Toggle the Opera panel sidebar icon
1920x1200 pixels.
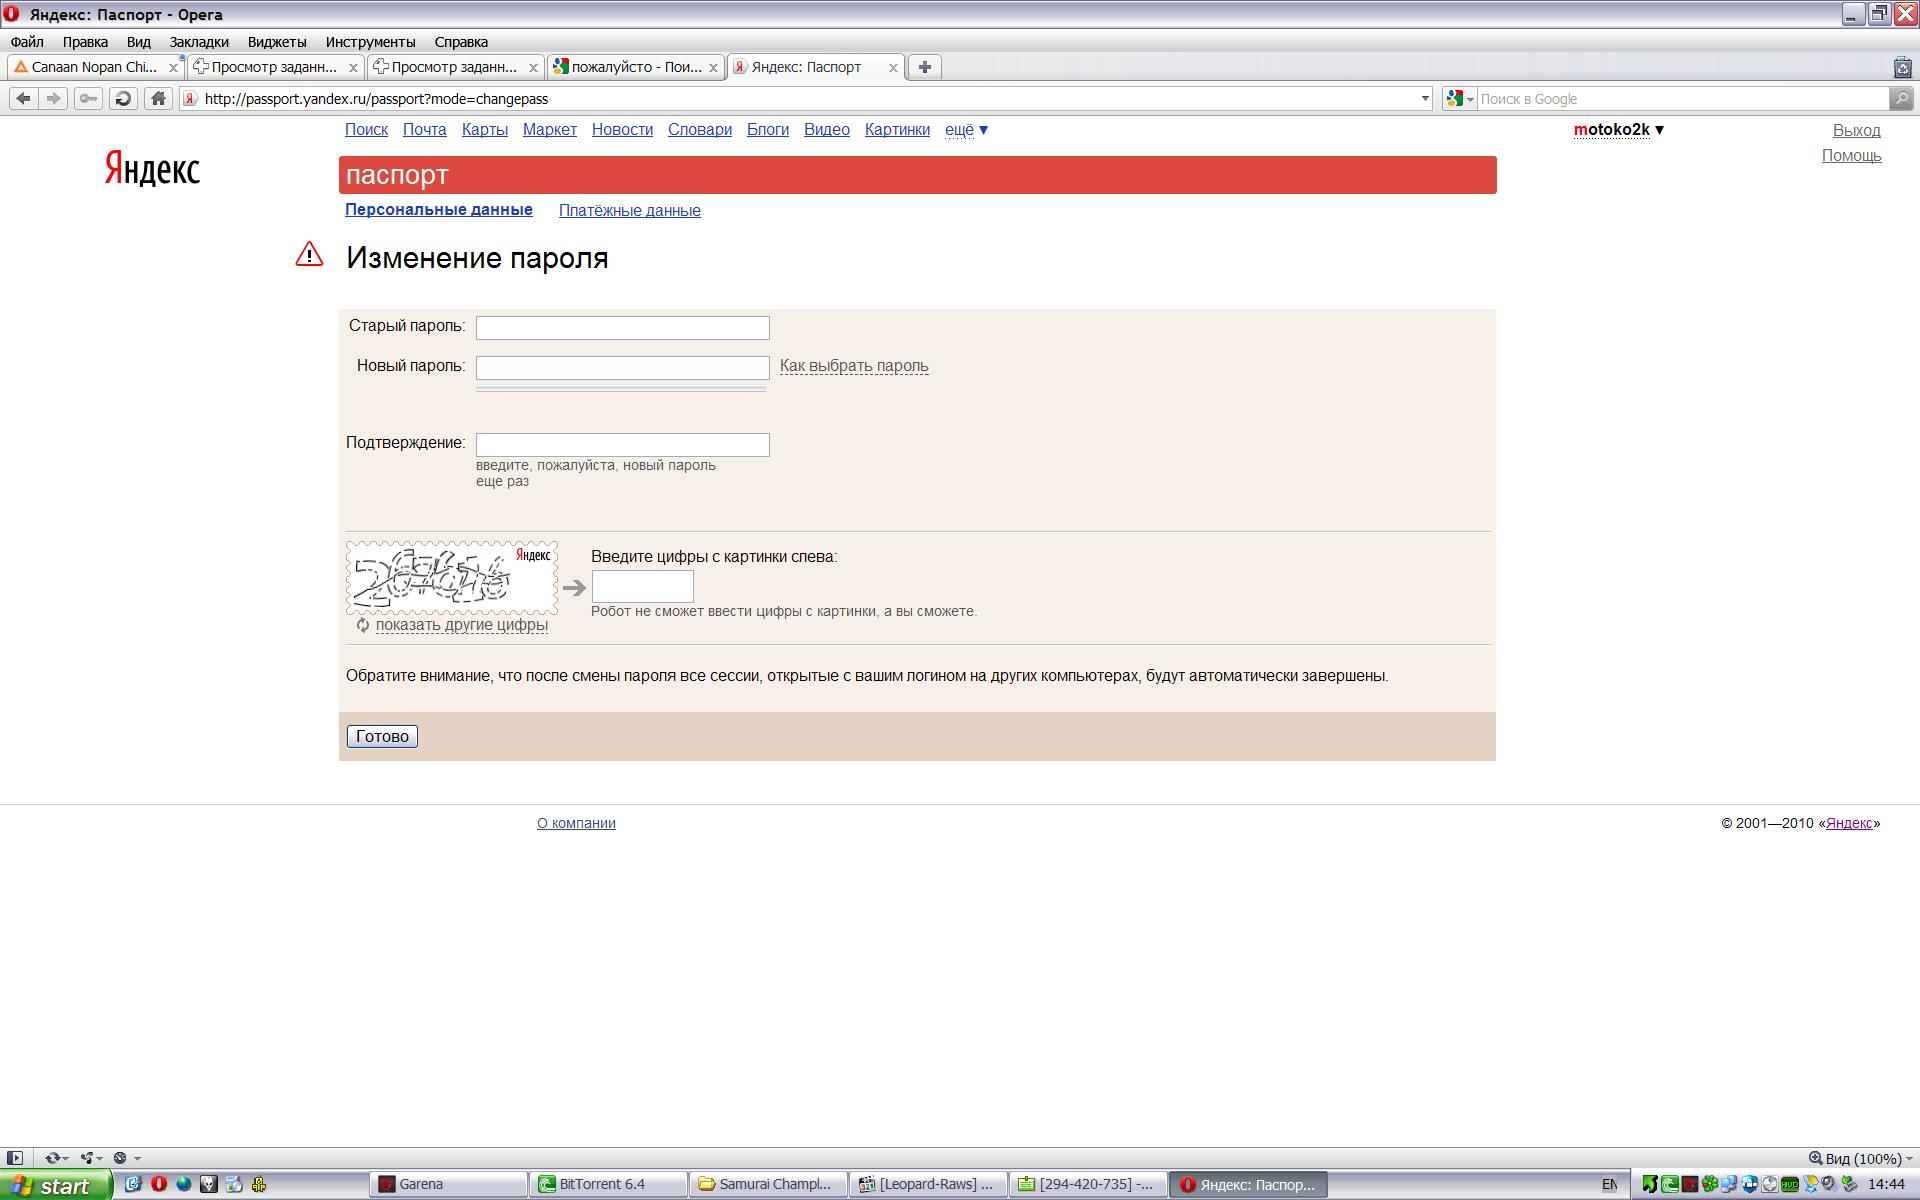14,1158
